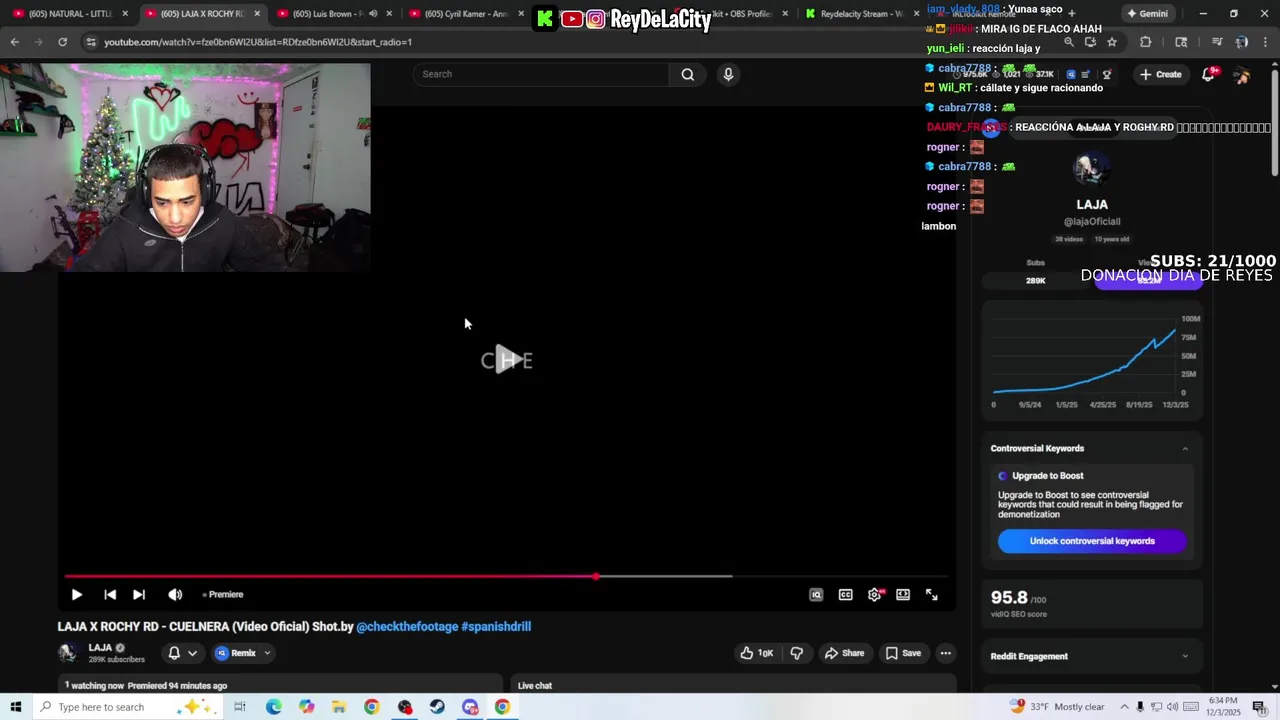The height and width of the screenshot is (720, 1280).
Task: Open the LAJA avatar in the vidIQ panel
Action: pos(1091,169)
